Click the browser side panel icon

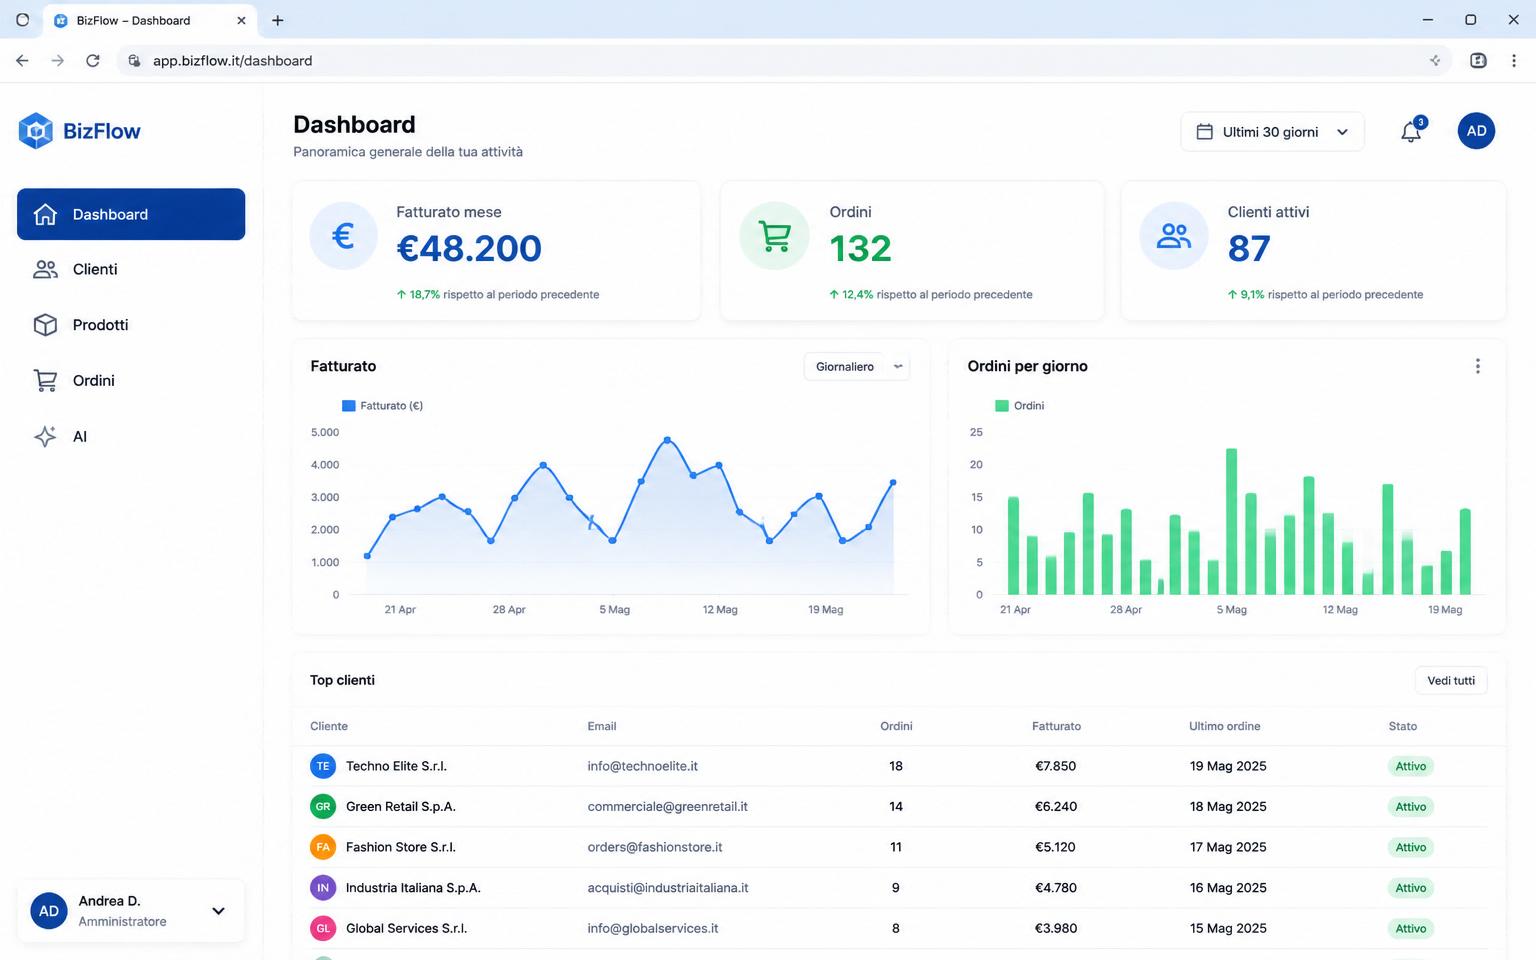click(x=1478, y=61)
